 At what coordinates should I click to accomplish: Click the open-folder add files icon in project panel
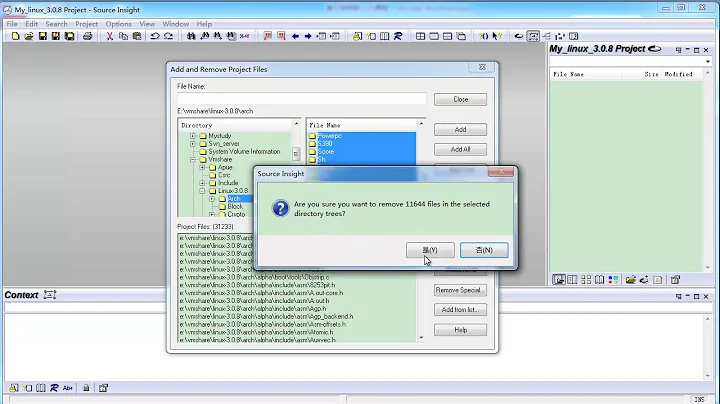click(630, 280)
